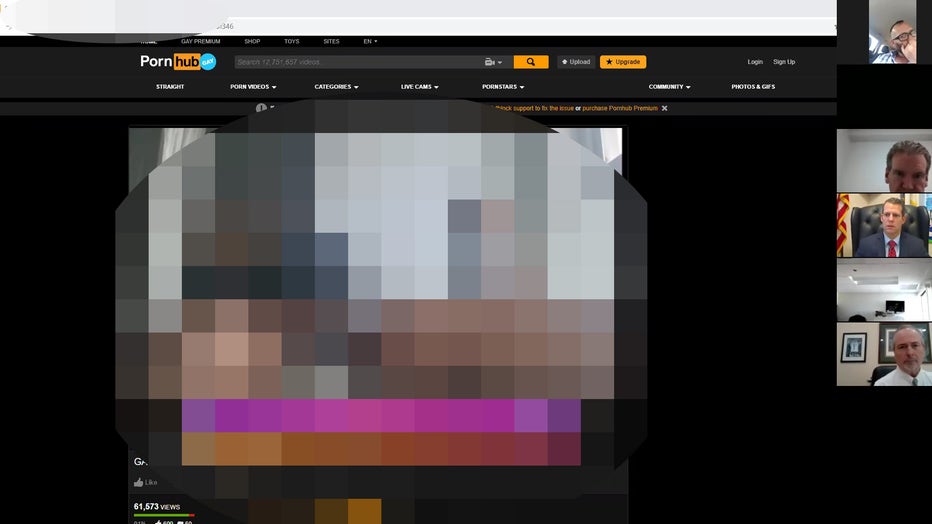Open the EN language dropdown
Screen dimensions: 932x524
(370, 42)
